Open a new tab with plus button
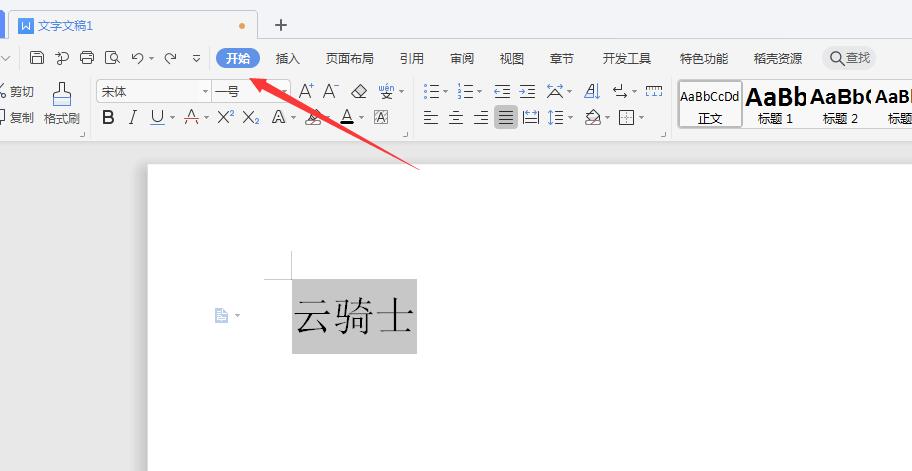 (x=281, y=25)
